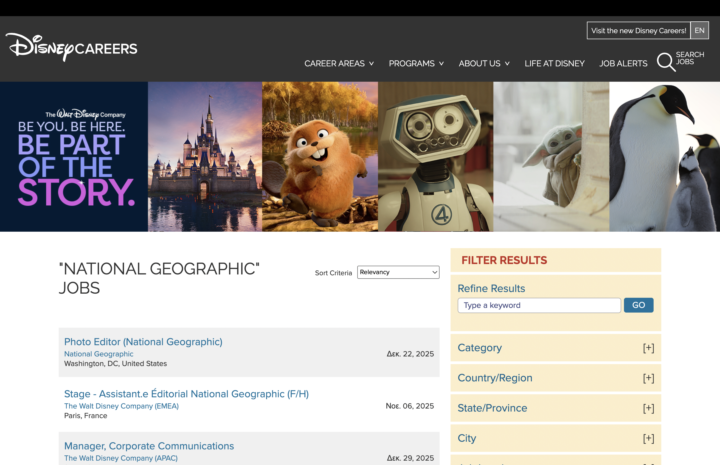Switch language with the EN button
The image size is (720, 465).
(x=699, y=31)
